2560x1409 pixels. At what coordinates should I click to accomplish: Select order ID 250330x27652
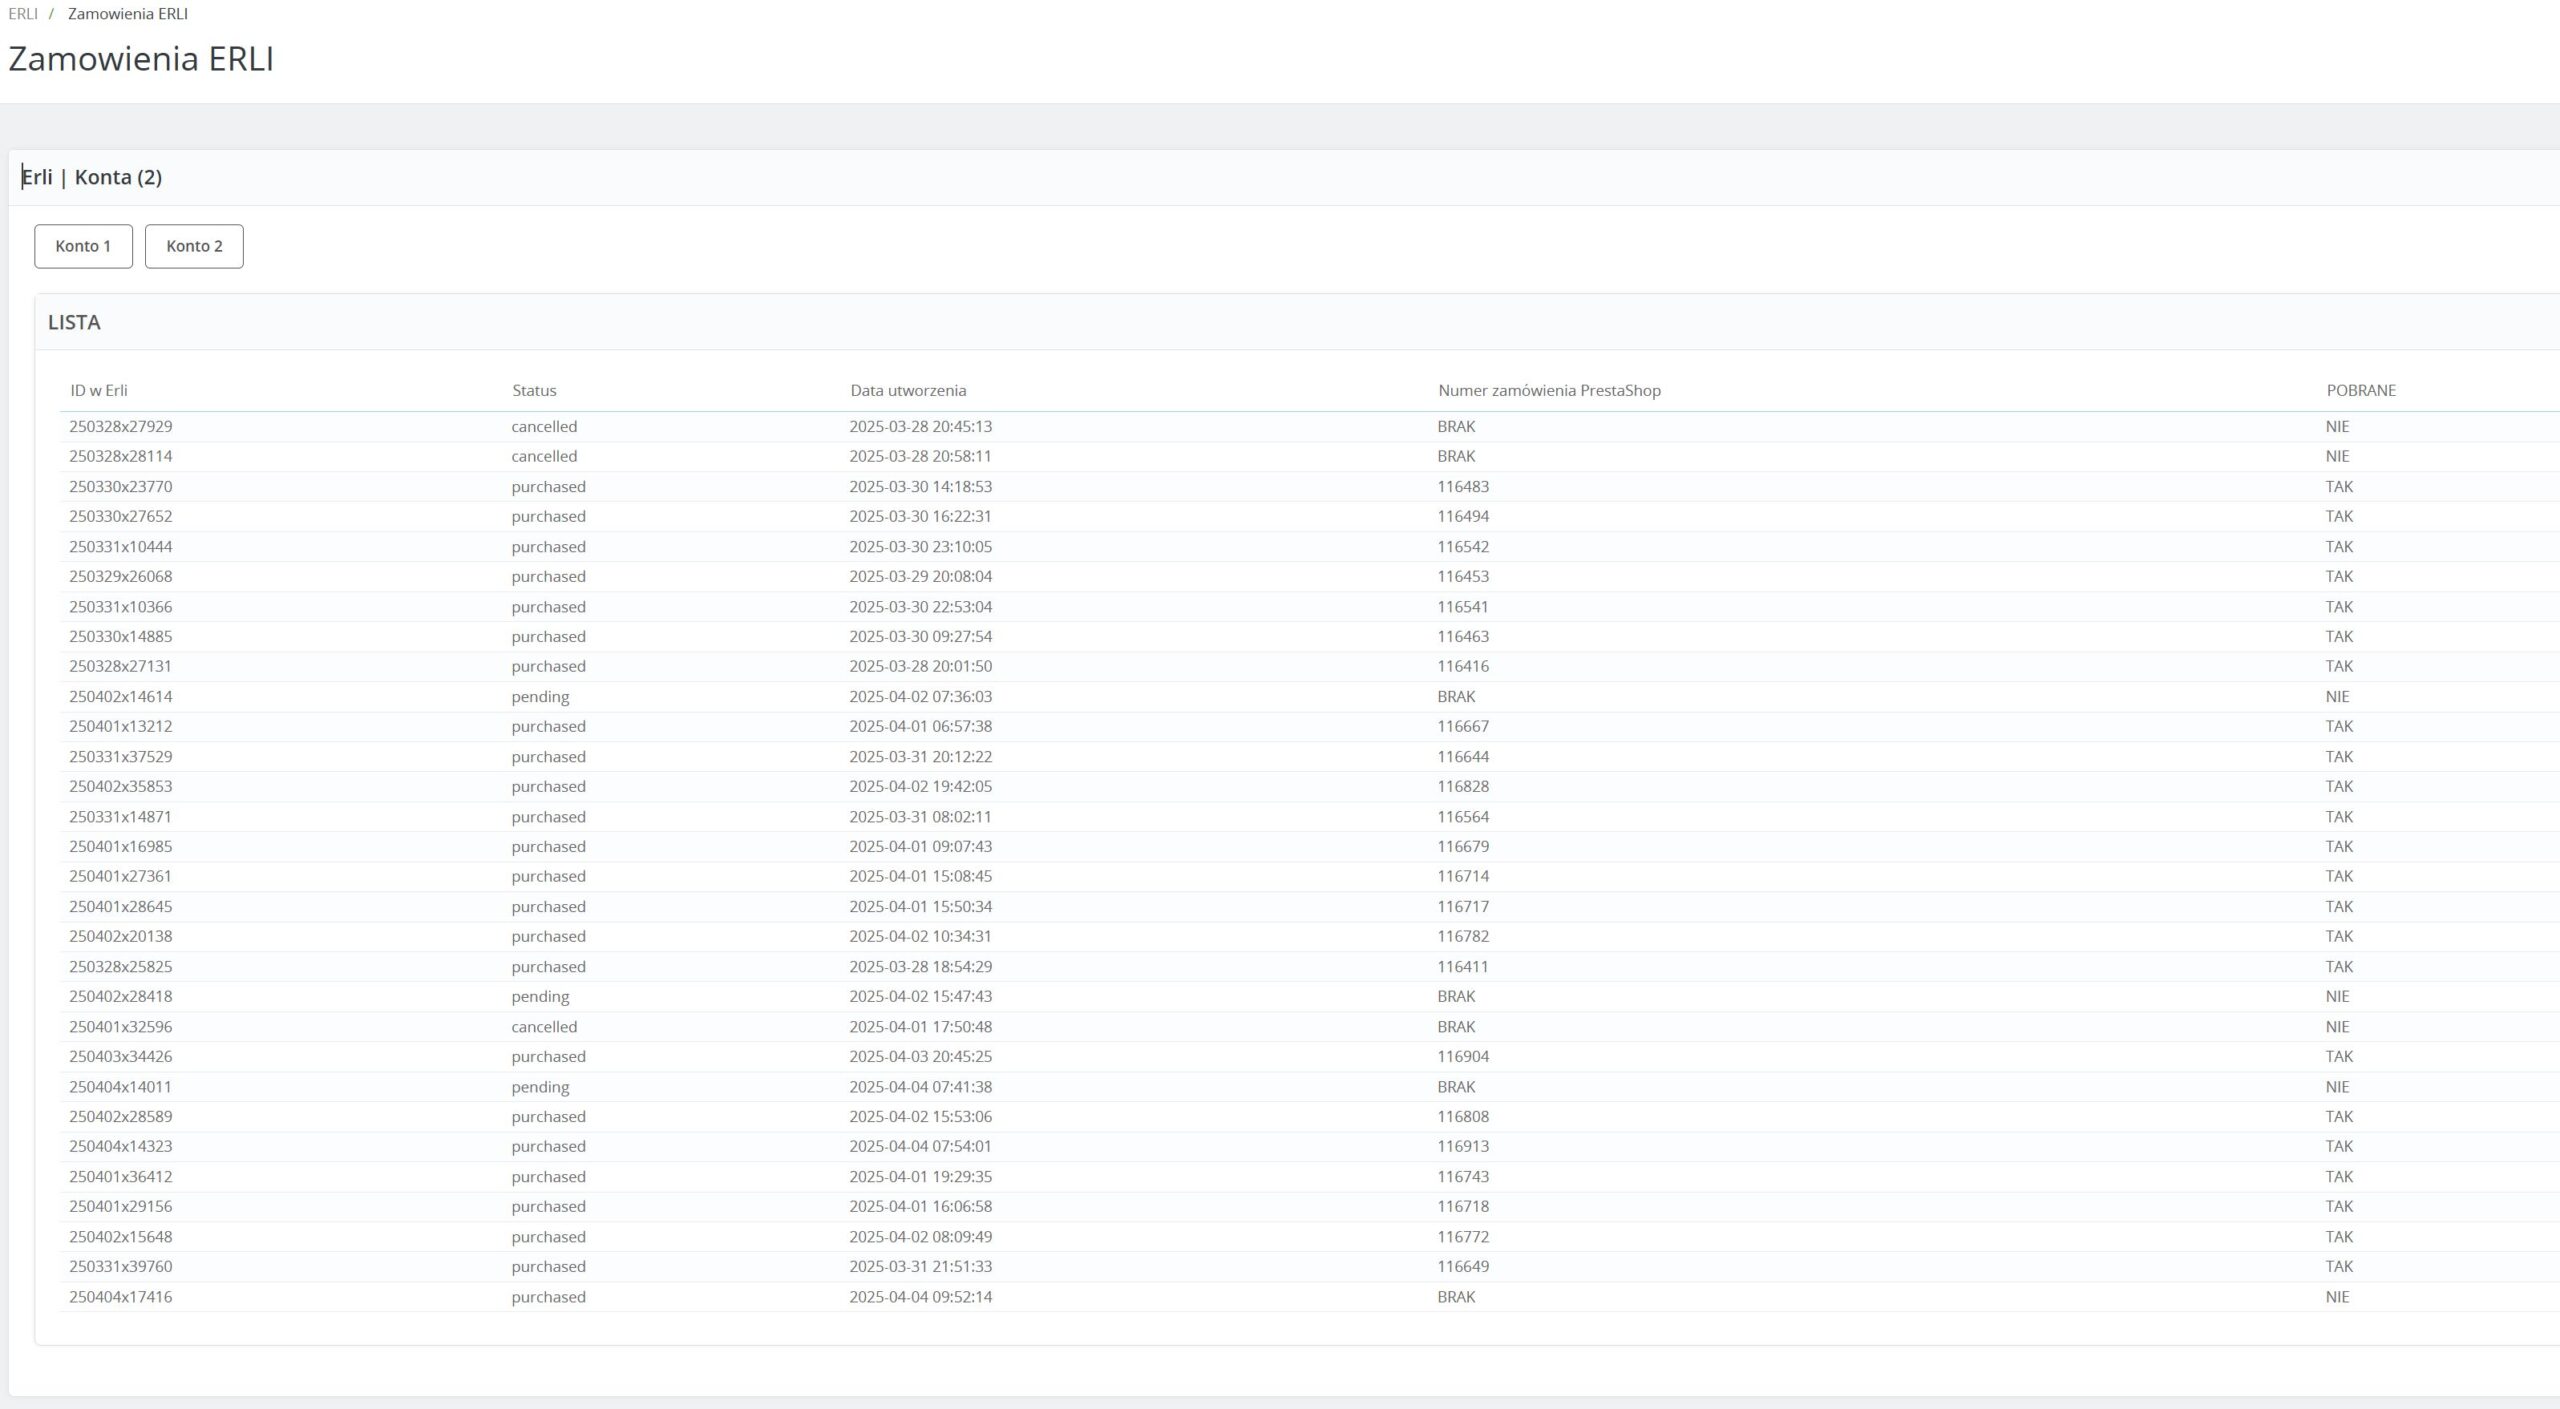[121, 516]
